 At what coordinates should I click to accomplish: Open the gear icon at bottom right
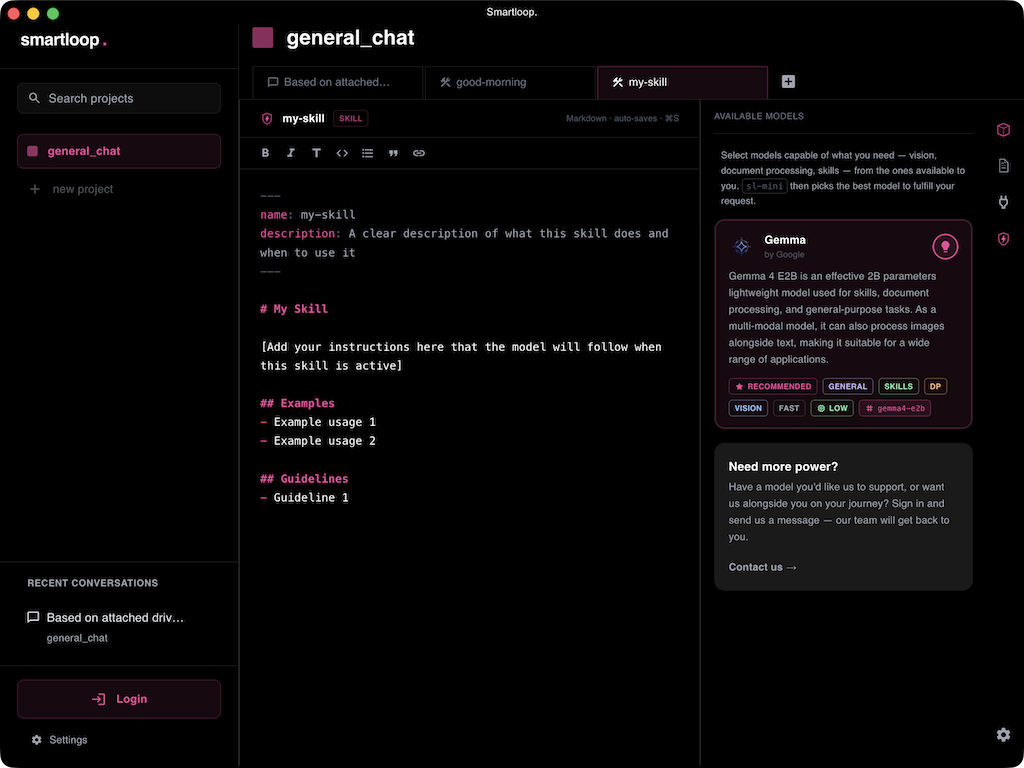click(x=1004, y=735)
